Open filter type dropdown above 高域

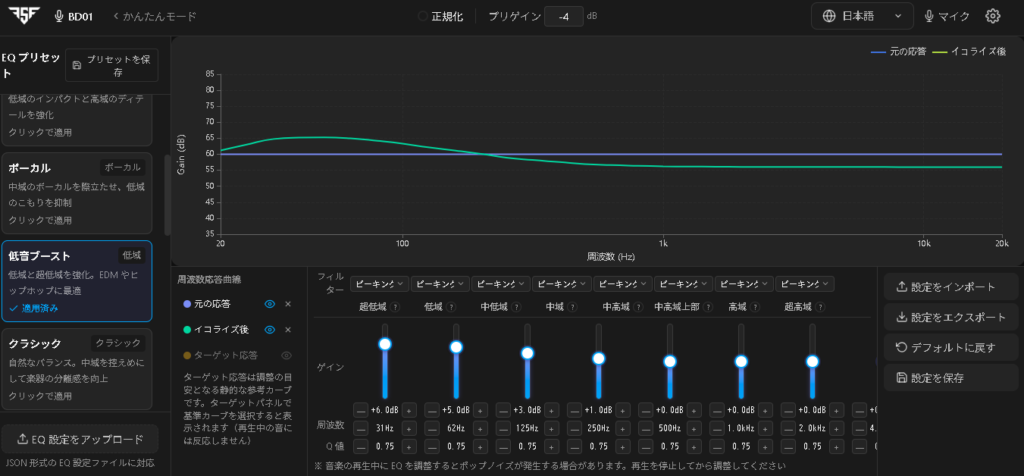(x=744, y=284)
